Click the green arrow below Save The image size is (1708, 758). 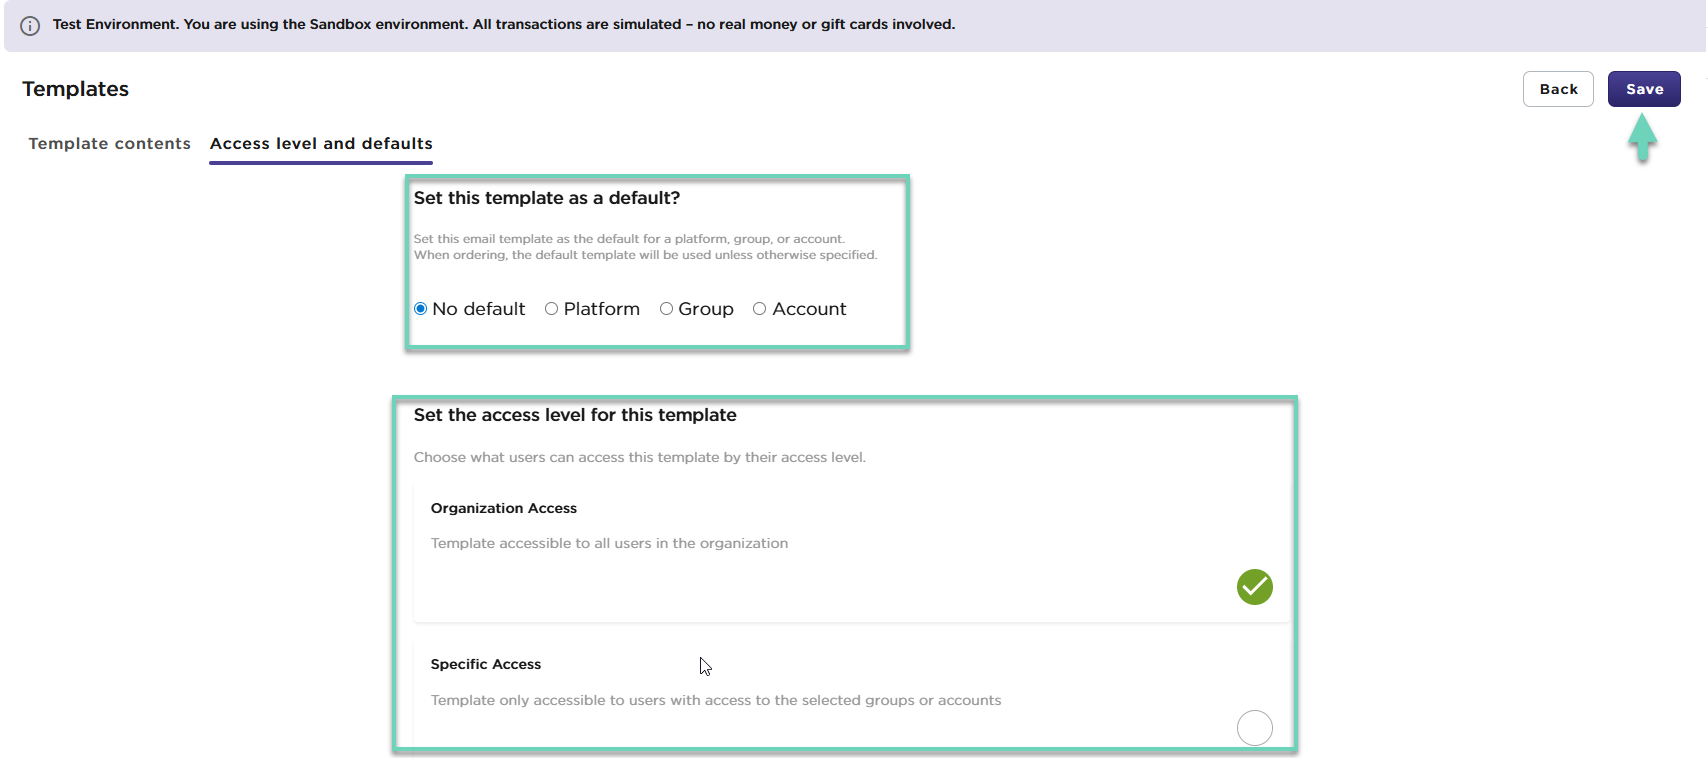click(1642, 137)
